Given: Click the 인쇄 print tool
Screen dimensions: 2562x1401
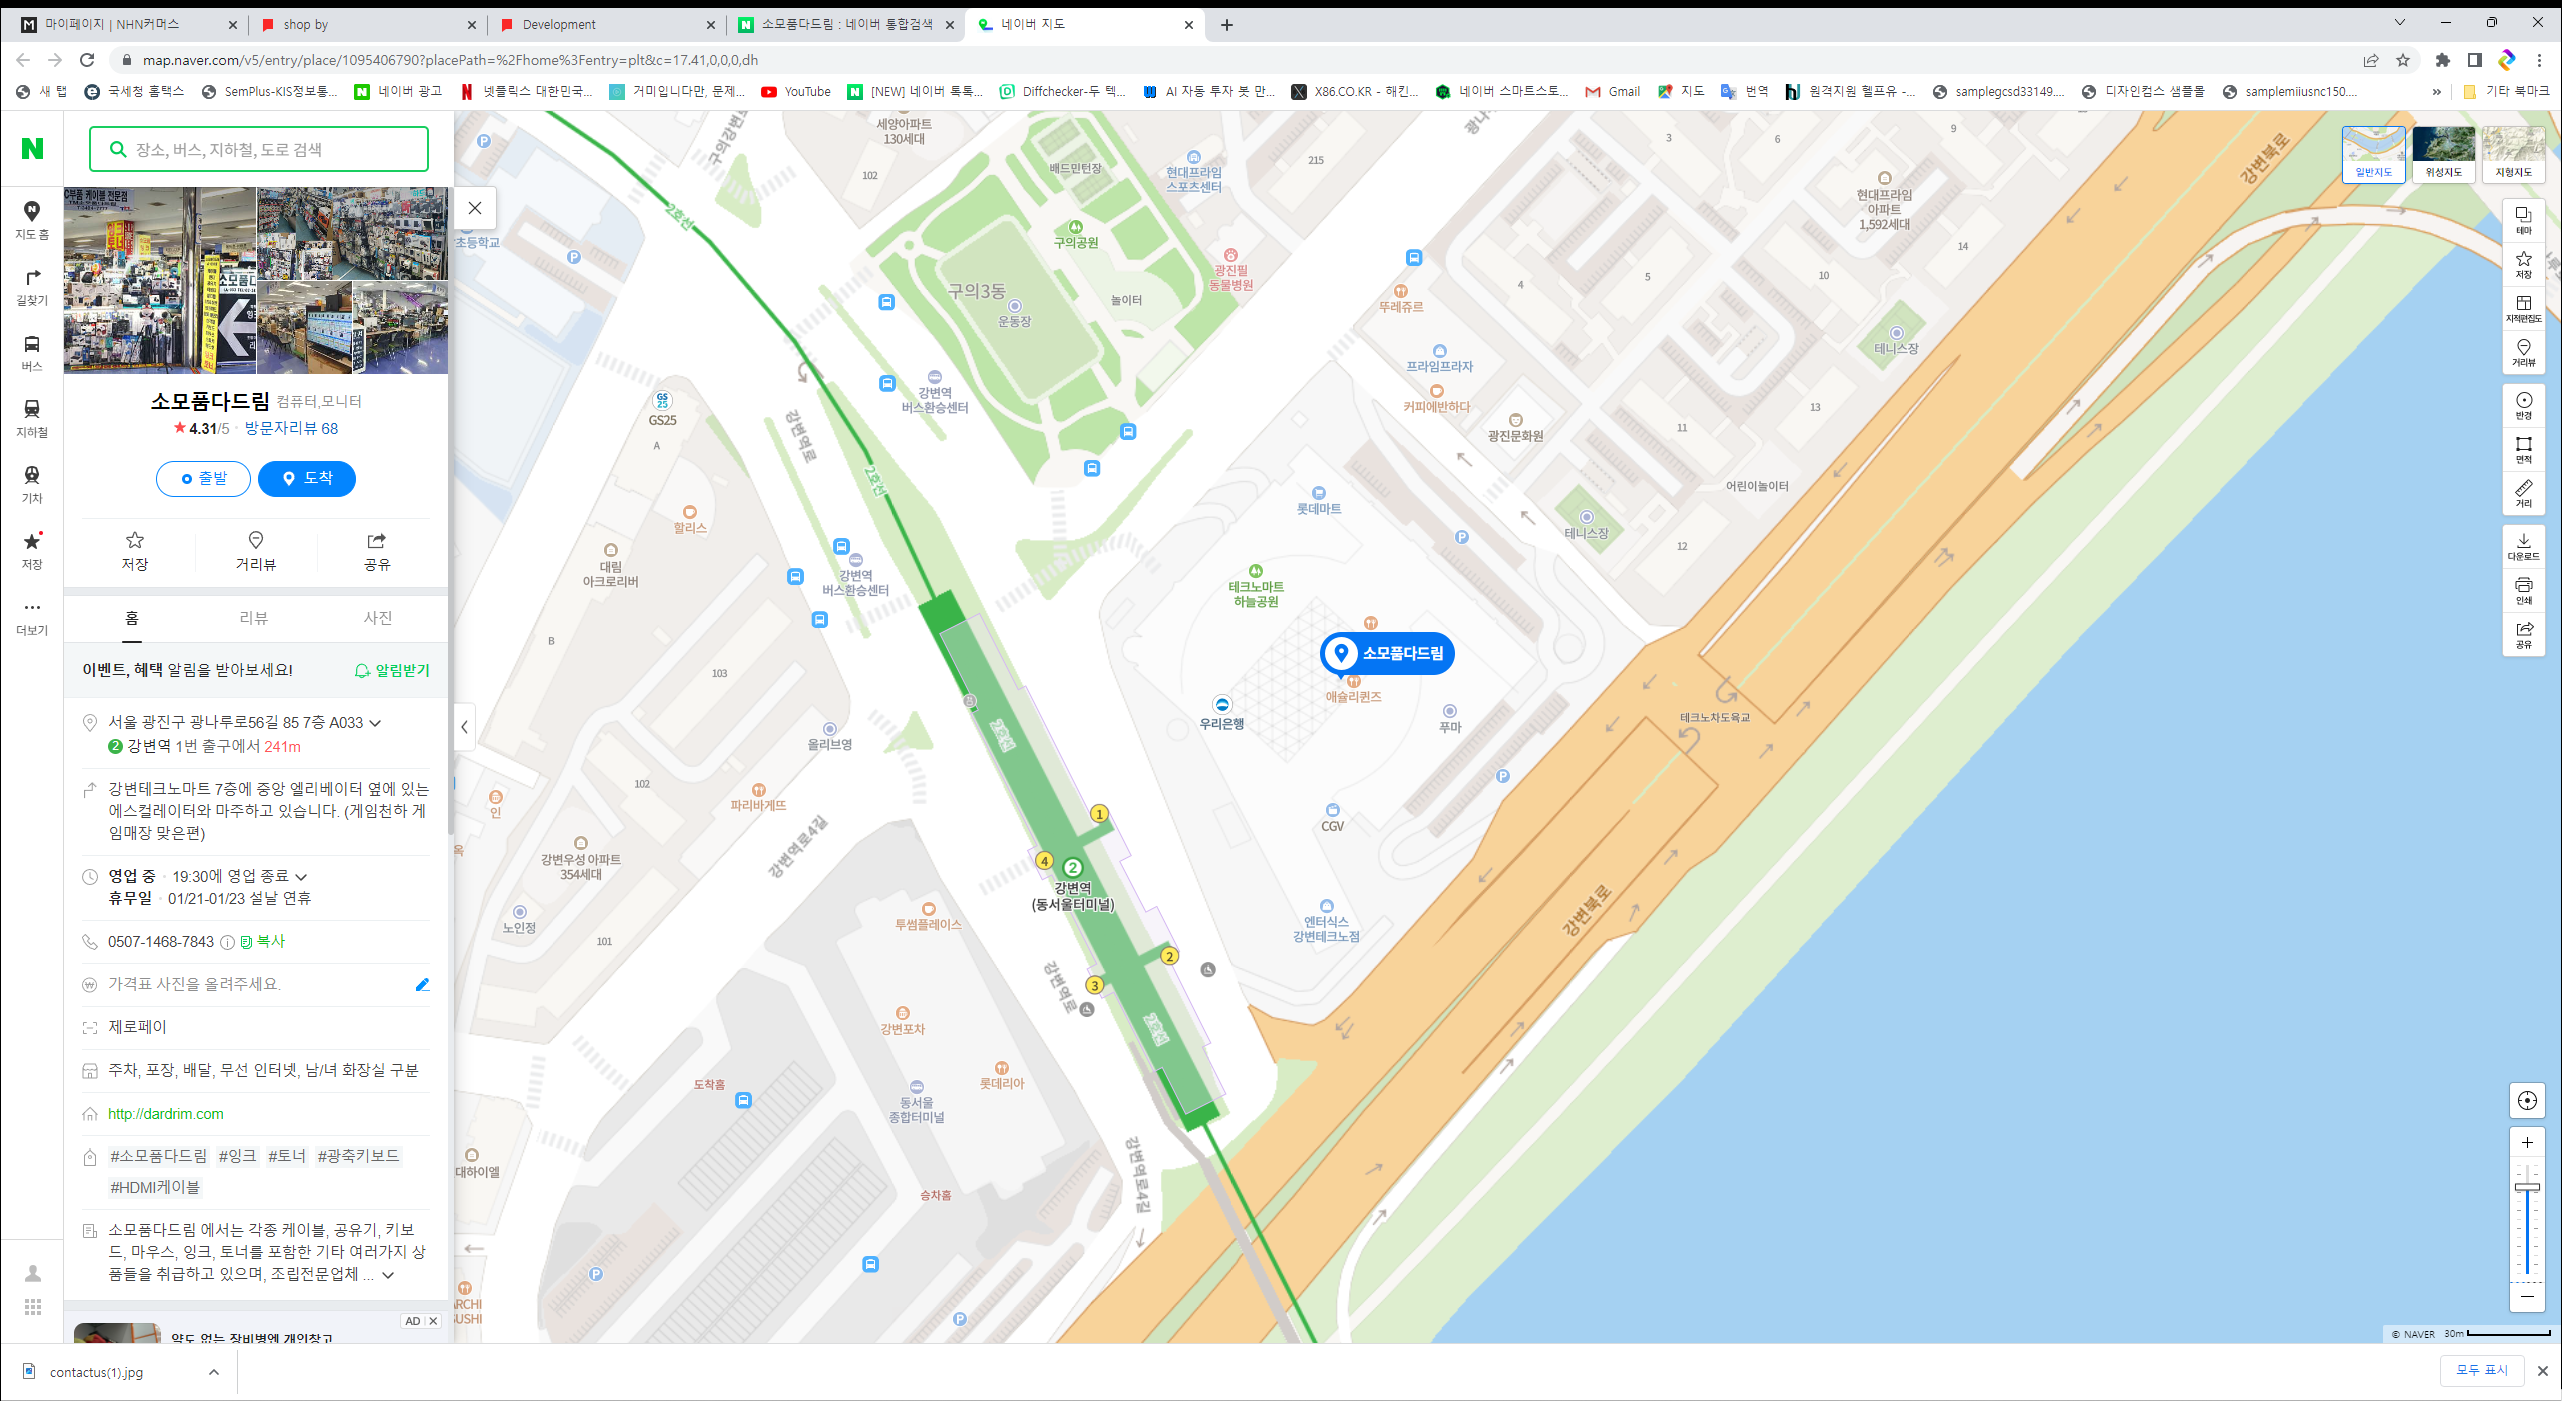Looking at the screenshot, I should tap(2523, 591).
